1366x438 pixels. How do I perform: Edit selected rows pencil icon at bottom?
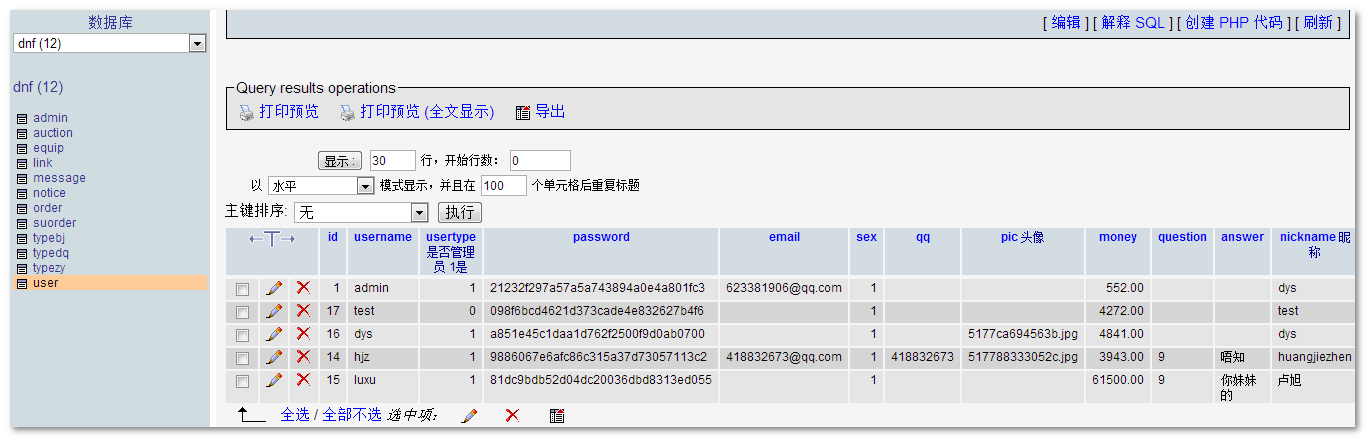coord(469,415)
